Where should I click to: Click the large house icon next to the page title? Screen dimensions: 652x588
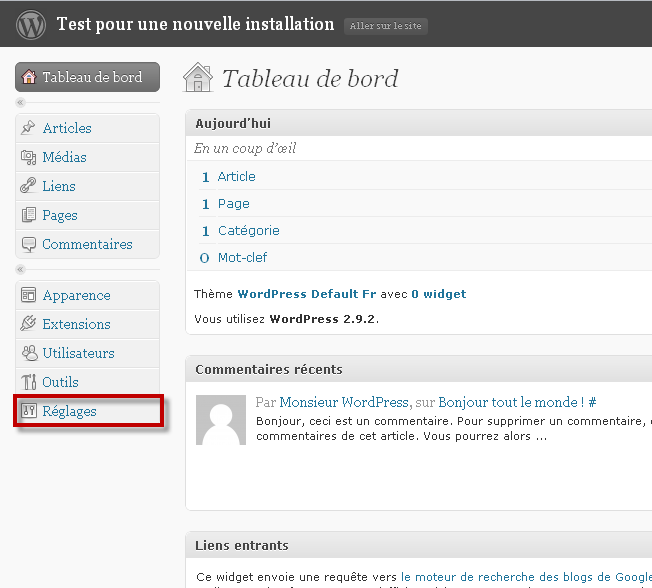[198, 77]
